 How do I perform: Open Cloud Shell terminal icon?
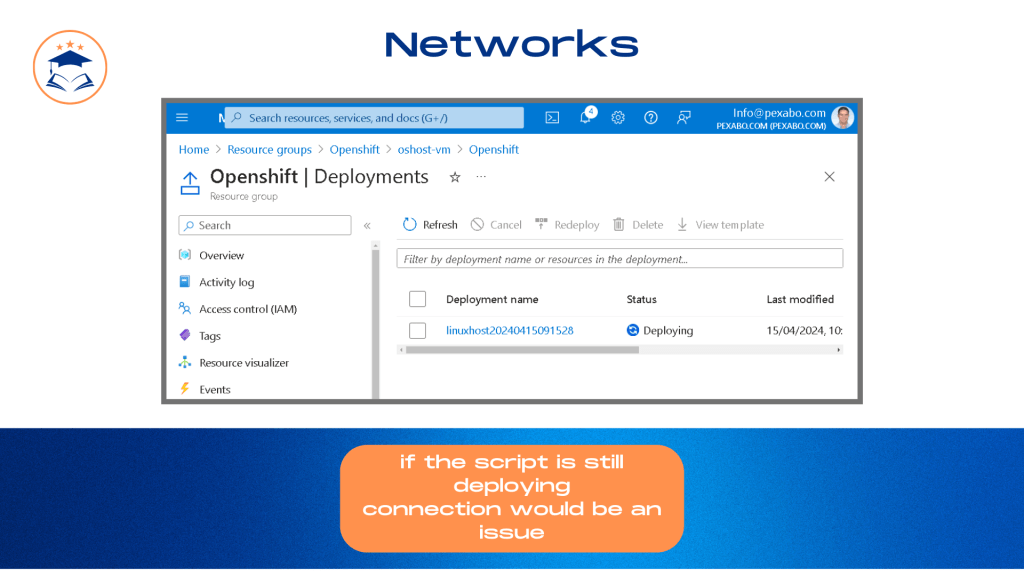[x=552, y=118]
